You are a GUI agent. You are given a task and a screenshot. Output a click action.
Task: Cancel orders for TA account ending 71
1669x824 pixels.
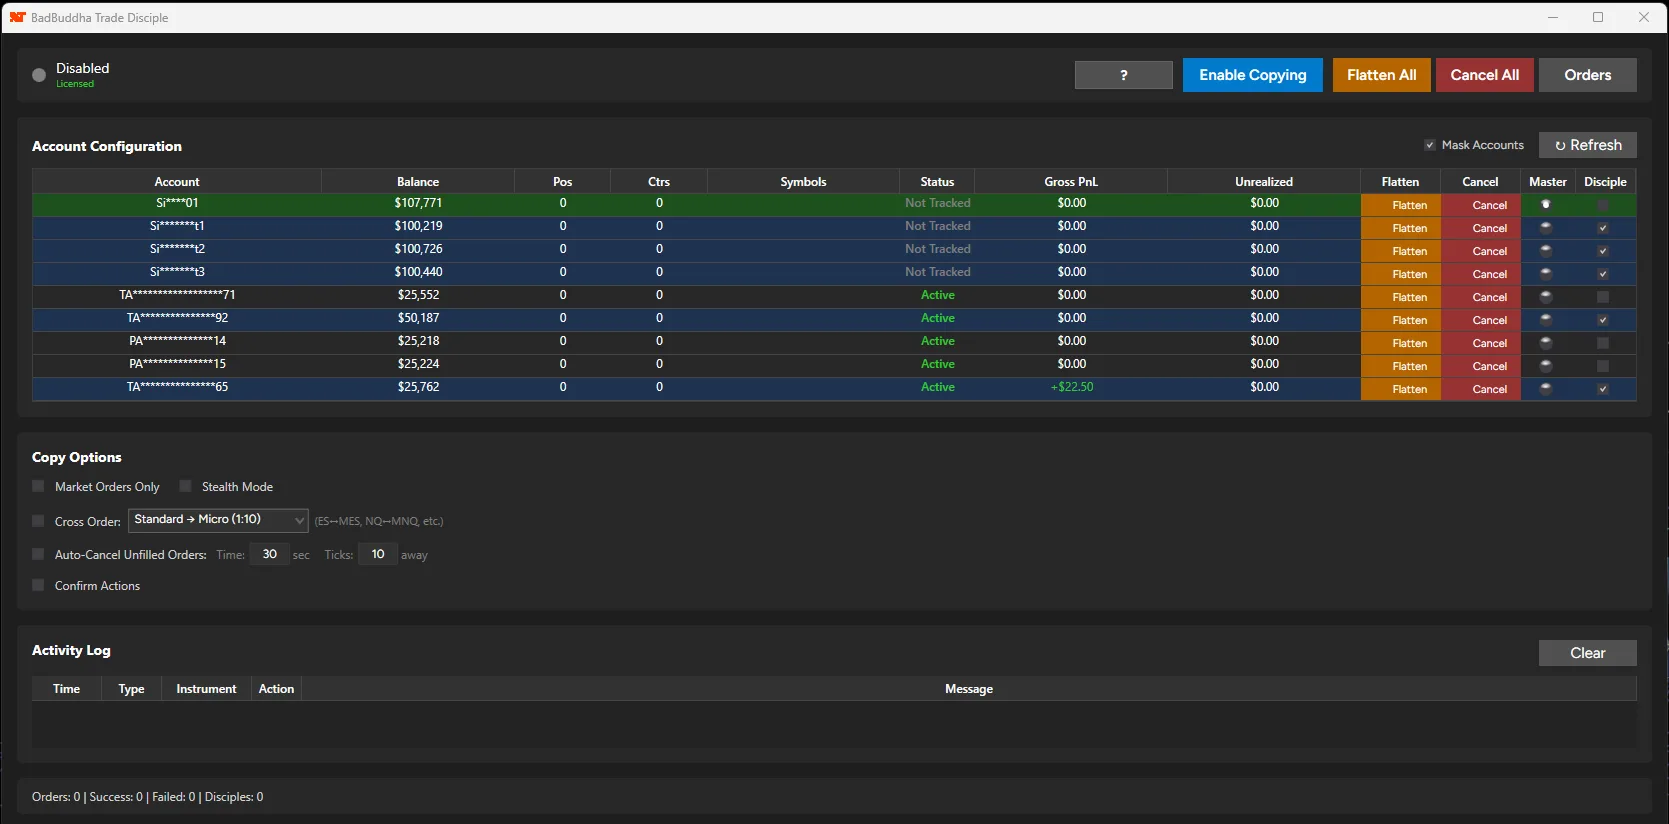coord(1481,297)
